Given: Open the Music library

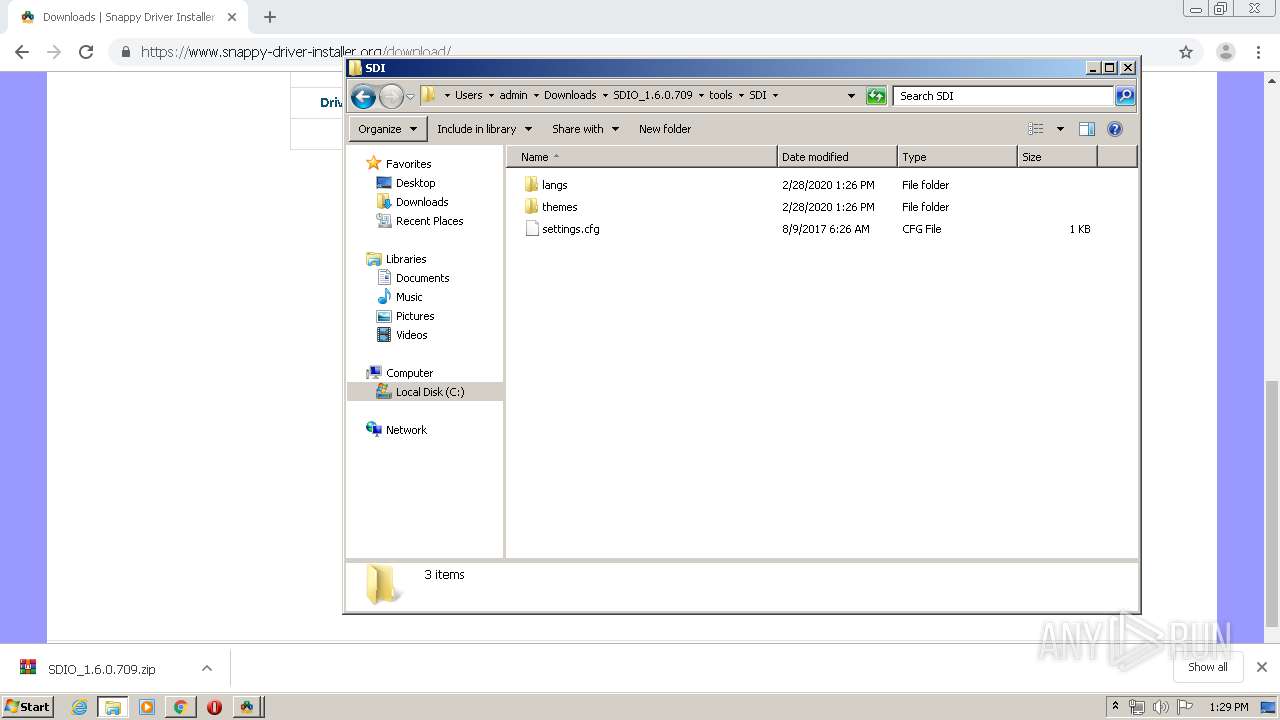Looking at the screenshot, I should [409, 297].
